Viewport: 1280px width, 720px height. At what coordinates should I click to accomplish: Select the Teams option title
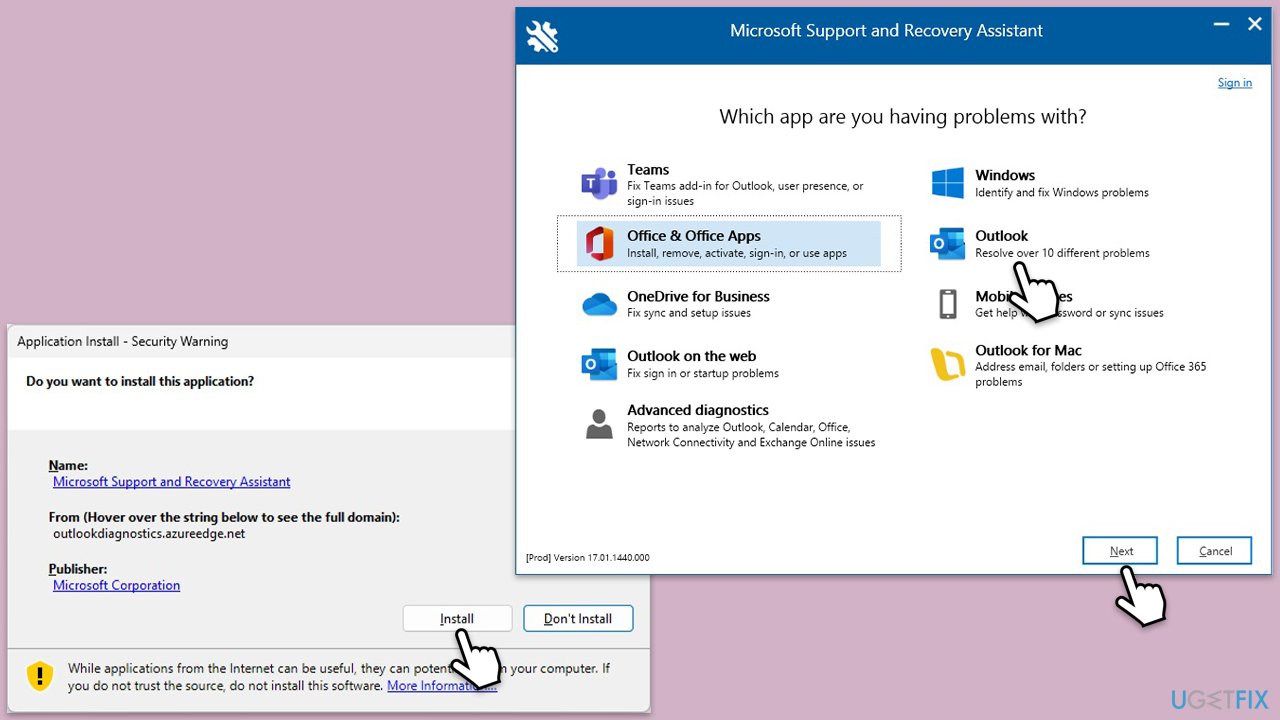tap(648, 170)
